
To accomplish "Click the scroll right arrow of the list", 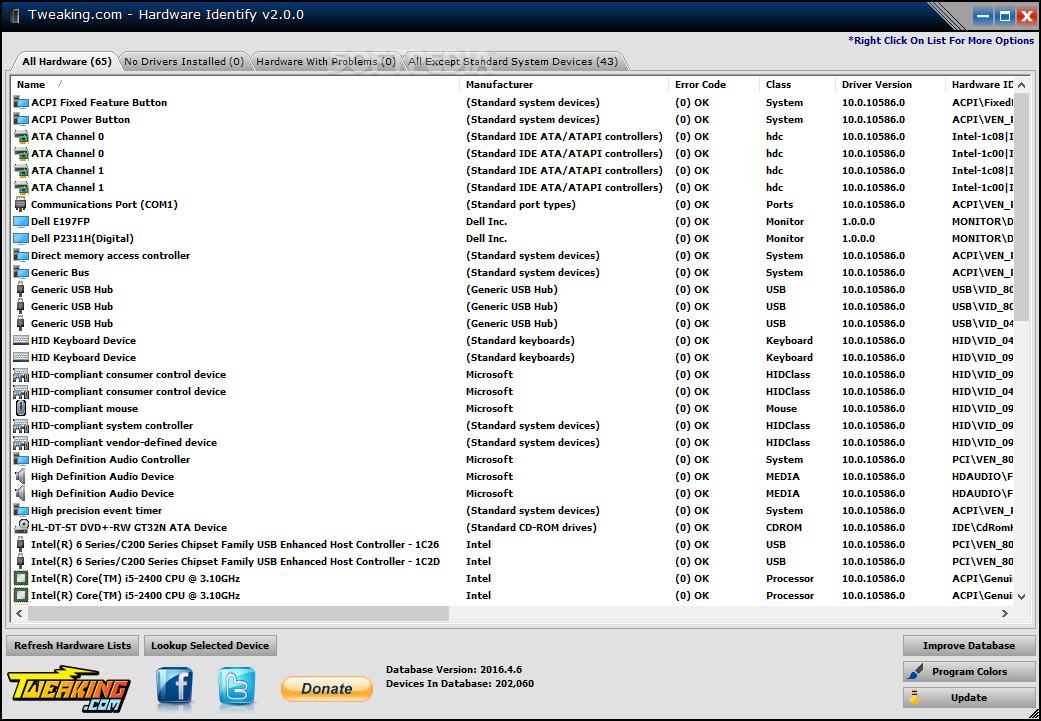I will pos(1004,613).
